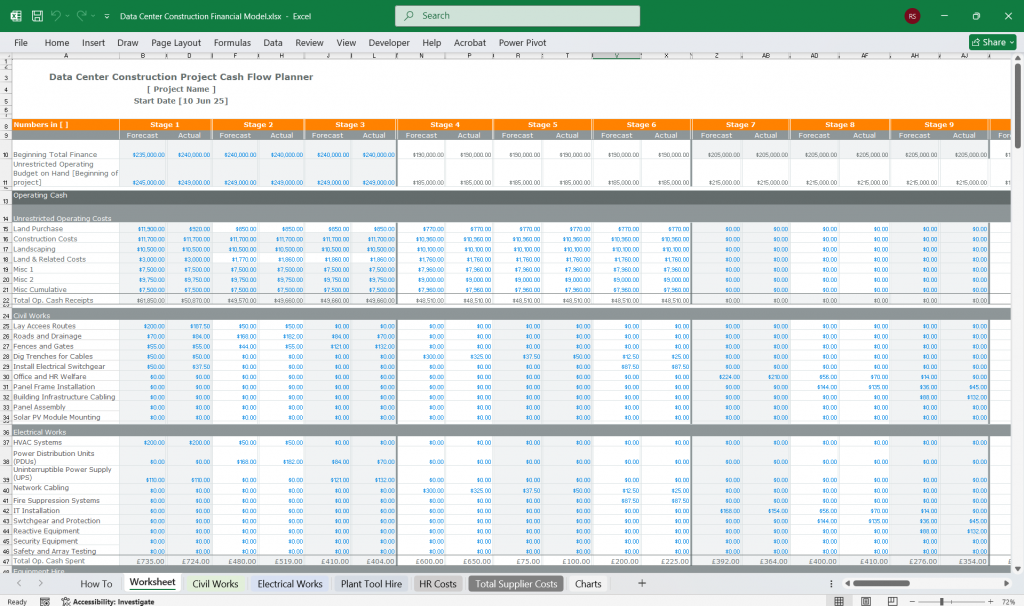The width and height of the screenshot is (1024, 606).
Task: Redo the last action
Action: 80,15
